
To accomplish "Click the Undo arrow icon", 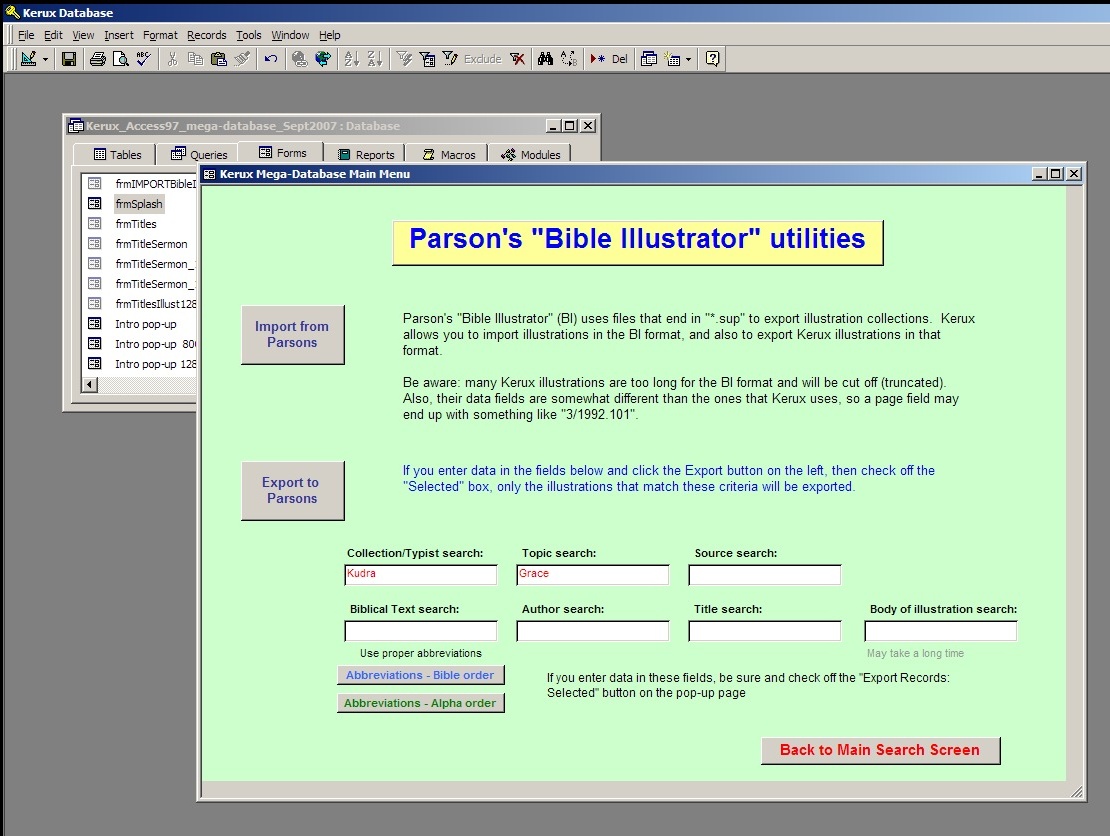I will pos(270,59).
